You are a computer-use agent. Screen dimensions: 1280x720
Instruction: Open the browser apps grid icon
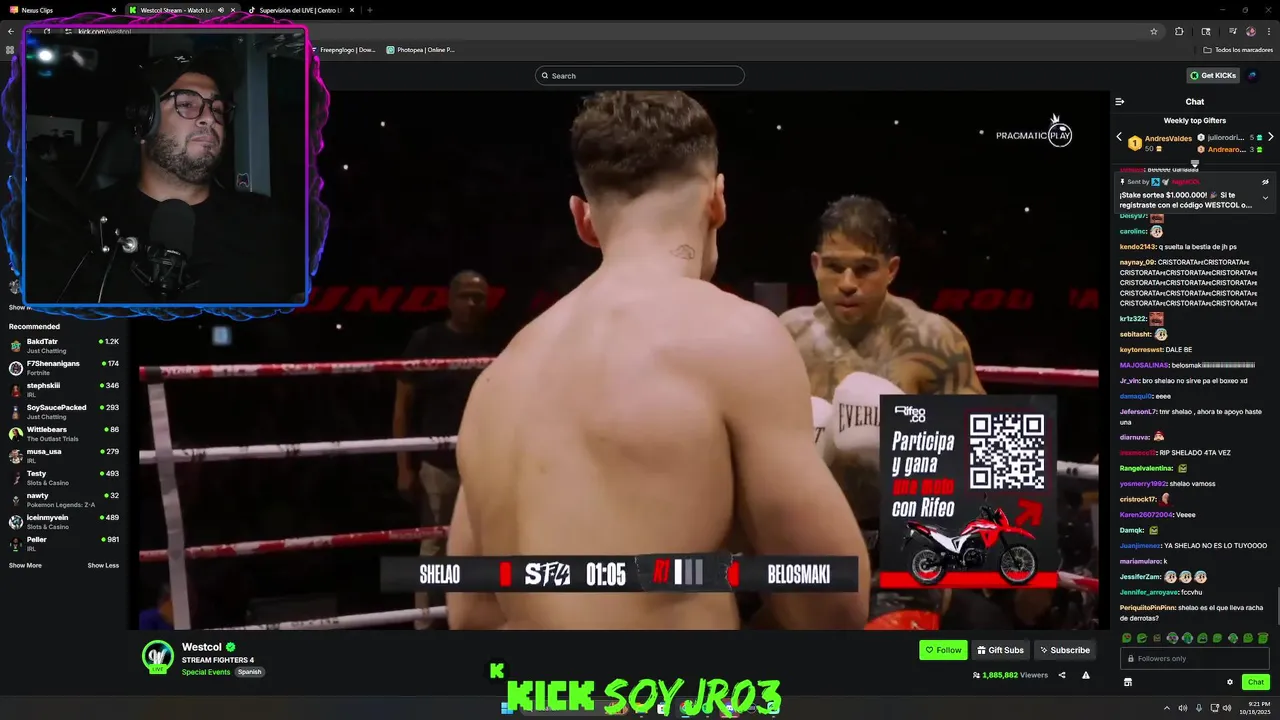[10, 49]
